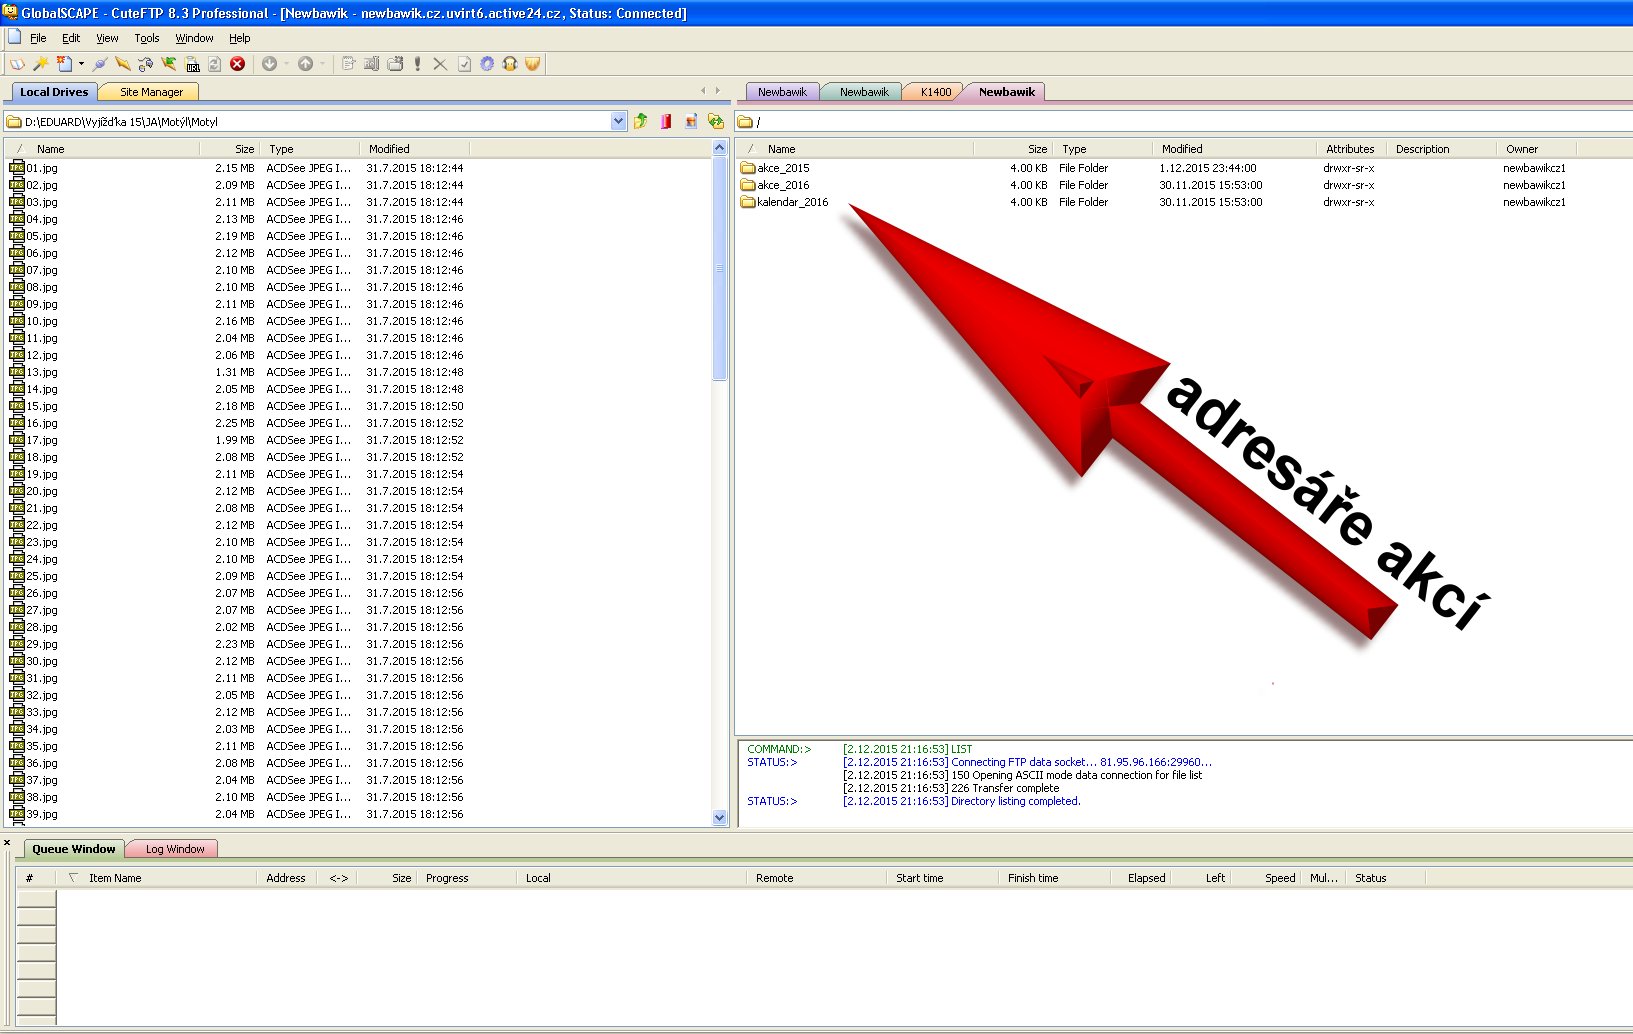Switch to the Site Manager tab

coord(151,92)
